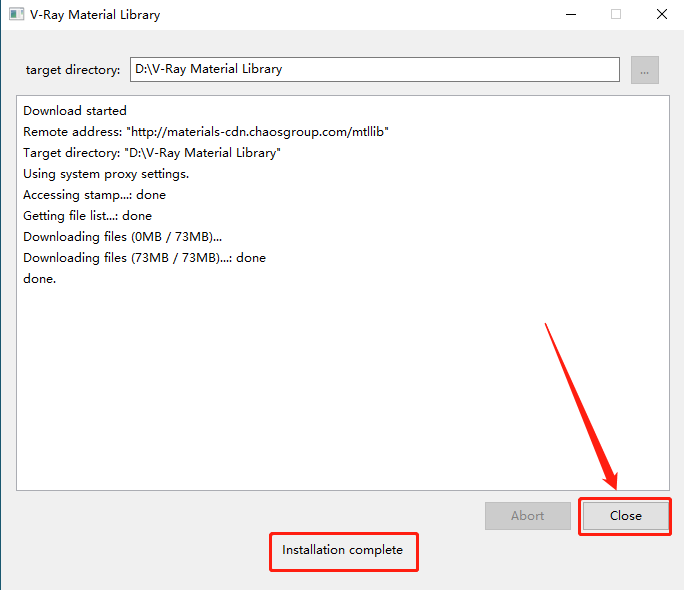Image resolution: width=684 pixels, height=590 pixels.
Task: Click the V-Ray Material Library title icon
Action: pos(17,14)
